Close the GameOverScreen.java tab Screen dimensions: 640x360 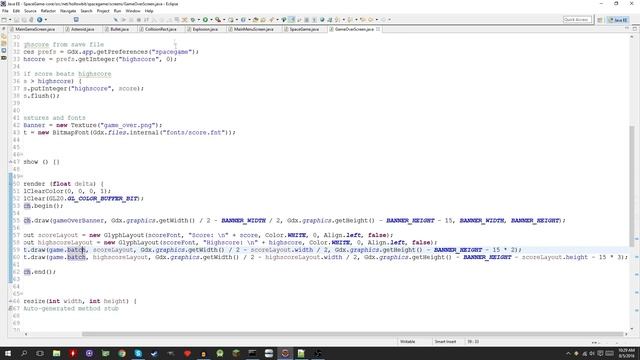click(378, 29)
